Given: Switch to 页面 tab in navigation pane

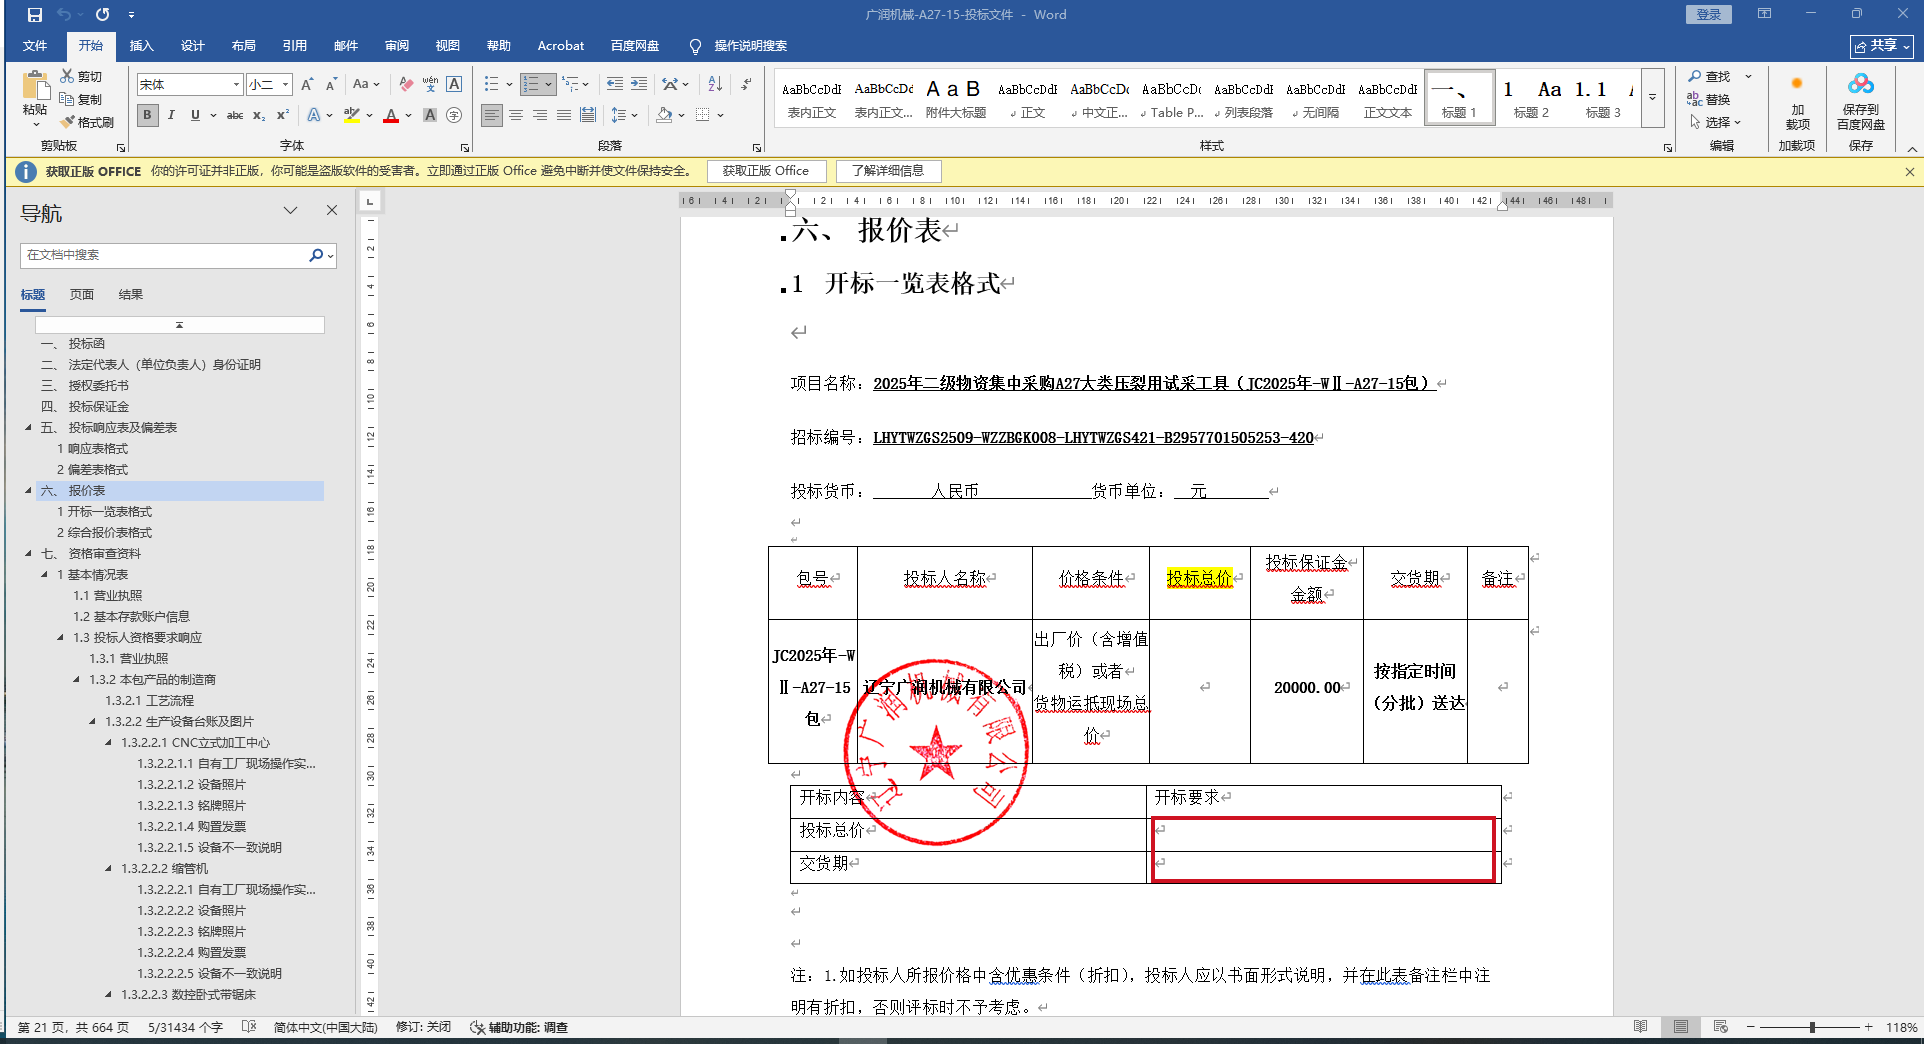Looking at the screenshot, I should 82,295.
